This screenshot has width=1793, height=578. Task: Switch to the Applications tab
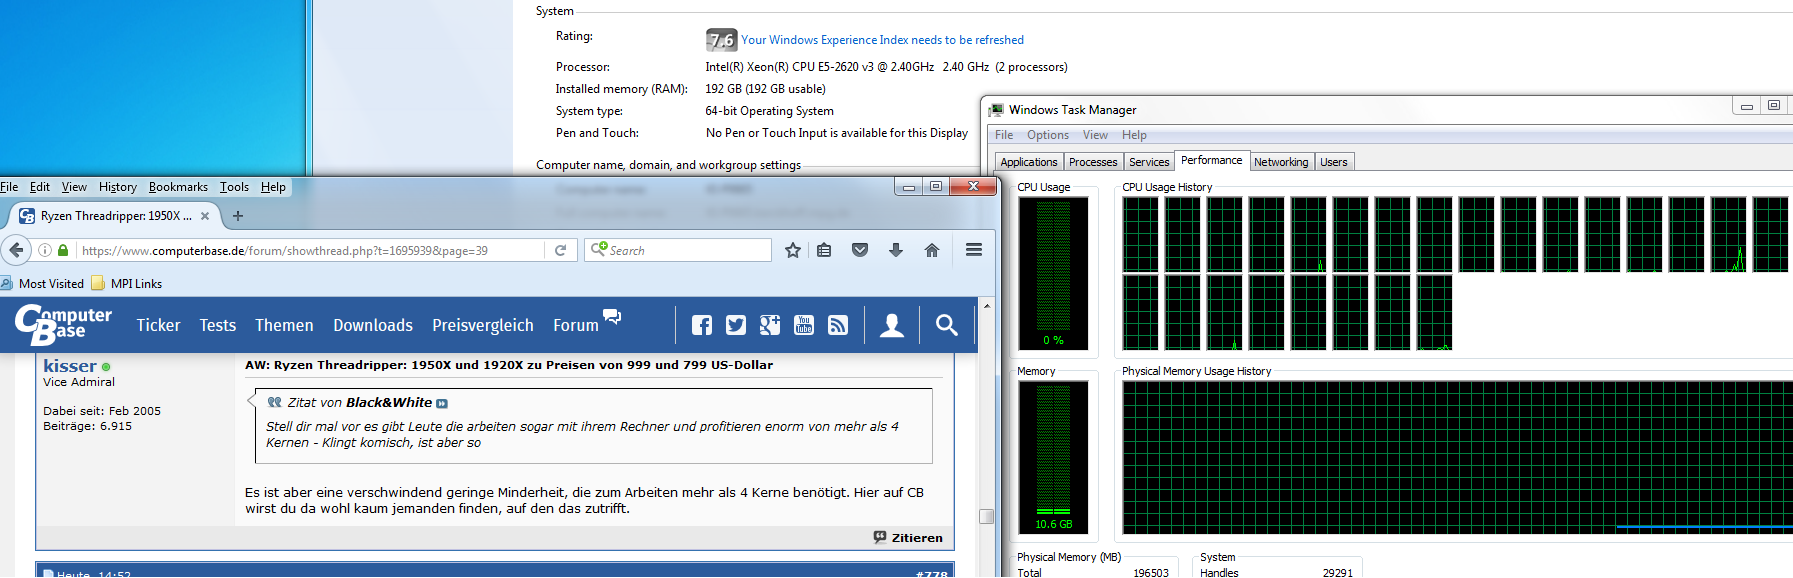point(1028,162)
